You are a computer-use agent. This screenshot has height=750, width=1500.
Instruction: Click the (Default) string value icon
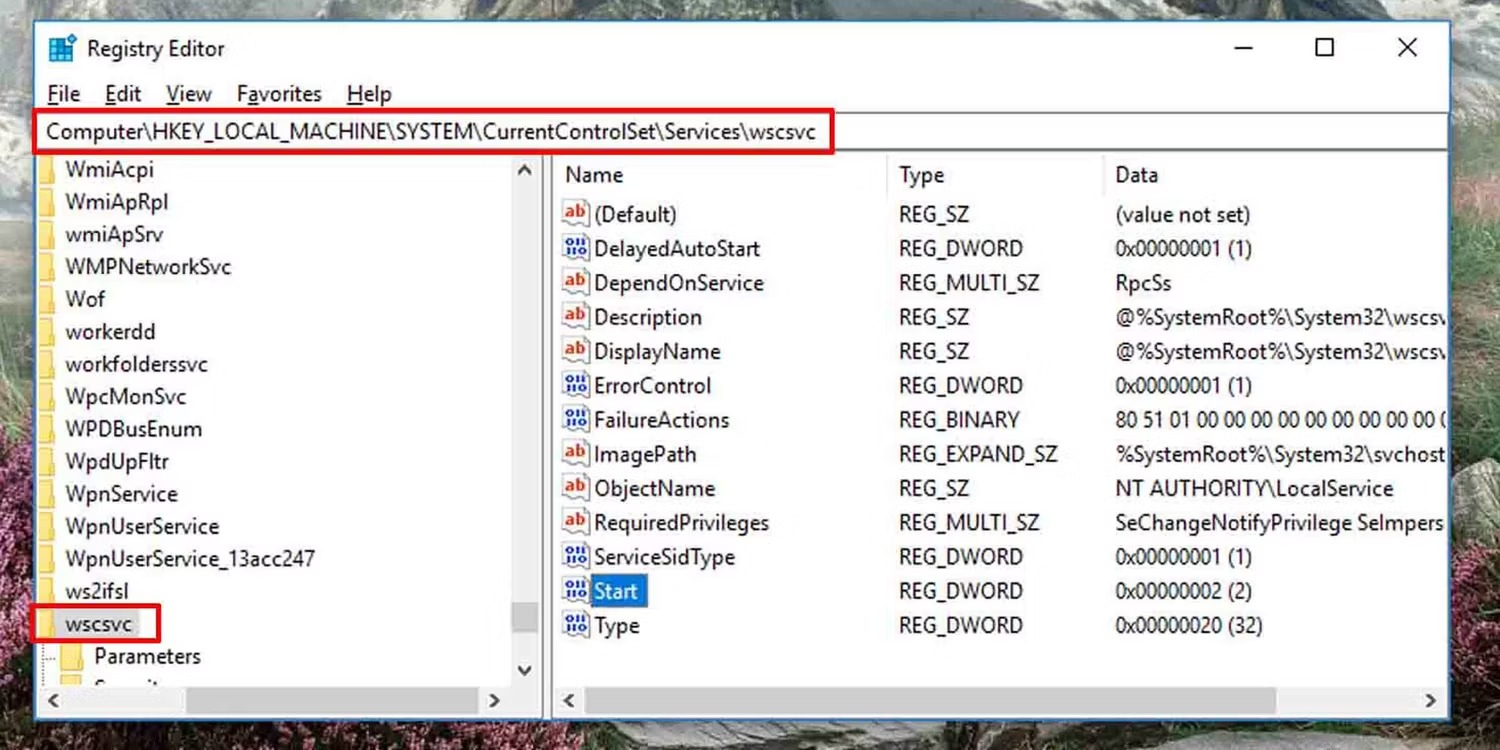coord(576,214)
